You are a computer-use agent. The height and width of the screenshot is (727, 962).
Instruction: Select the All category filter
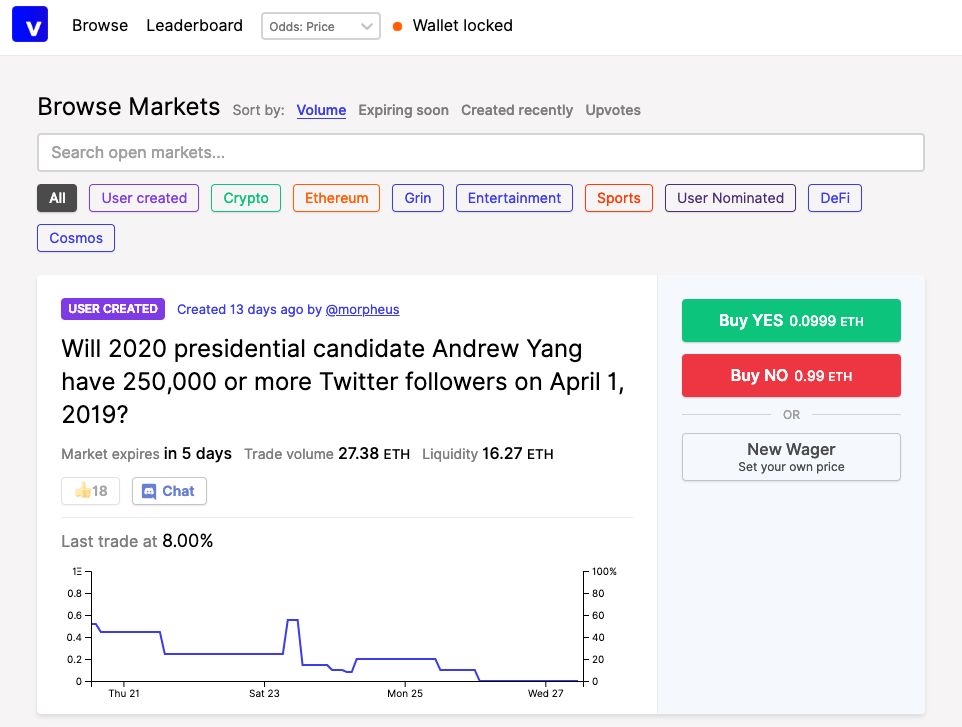(x=57, y=198)
